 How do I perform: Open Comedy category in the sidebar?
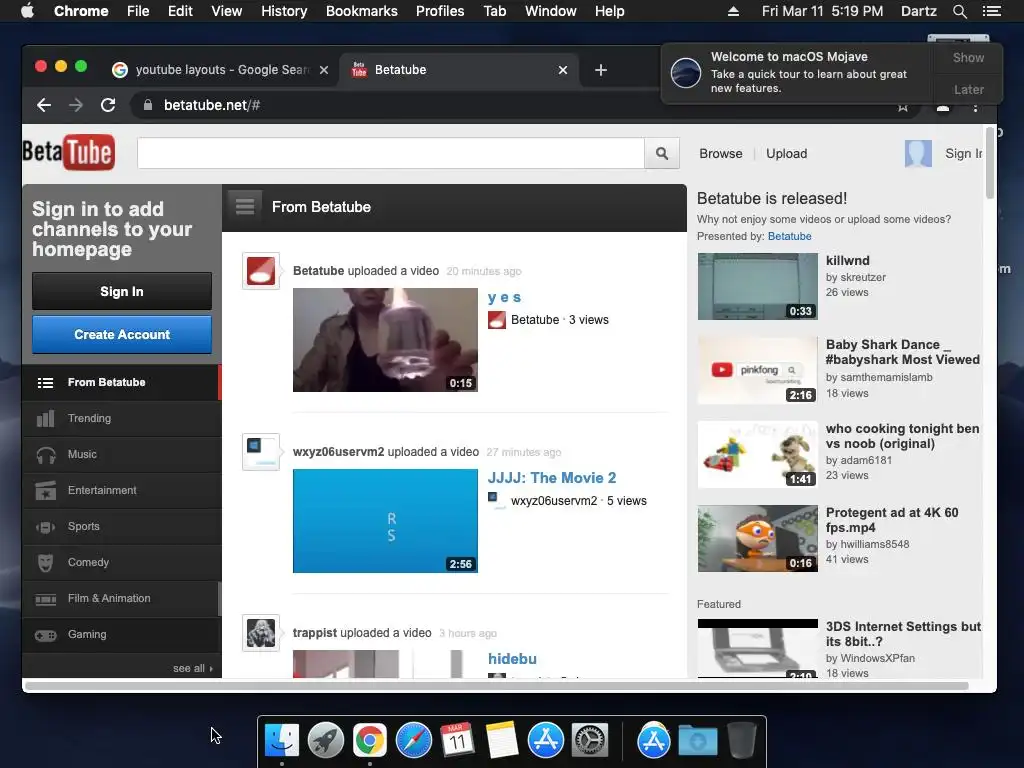[121, 562]
